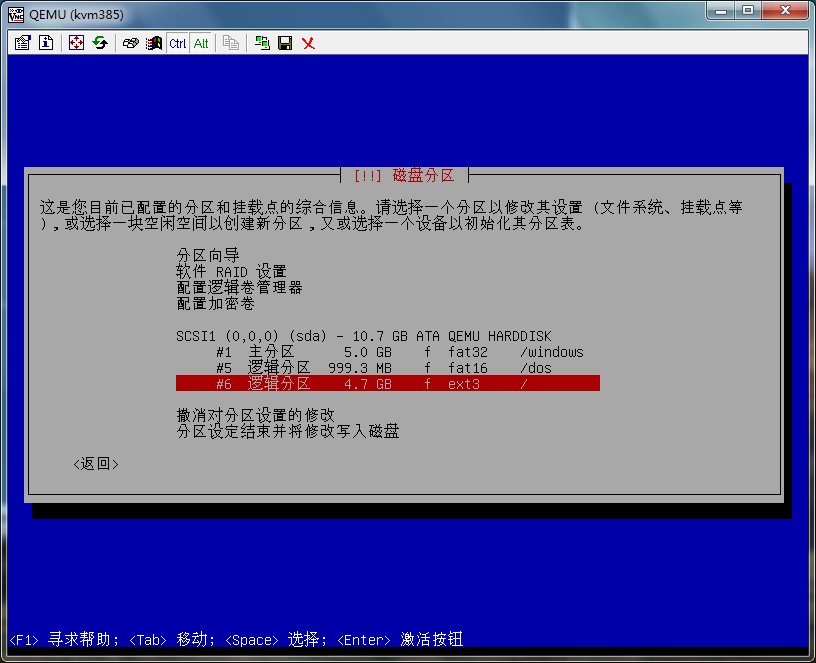Show connection info icon
The image size is (816, 663).
(46, 43)
